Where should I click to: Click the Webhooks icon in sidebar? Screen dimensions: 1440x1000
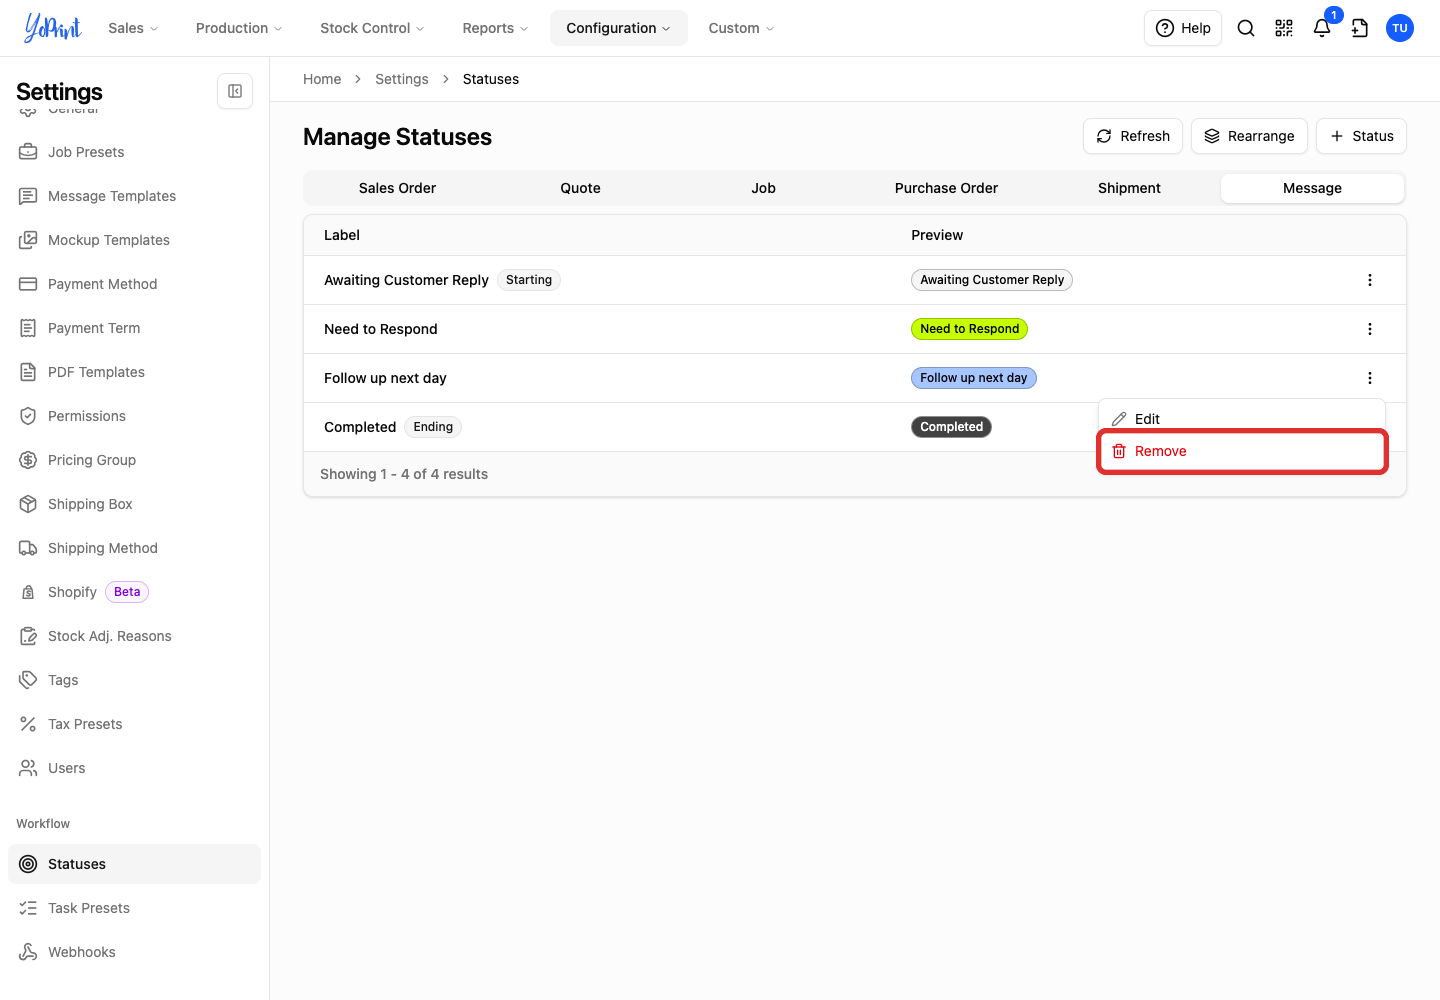pyautogui.click(x=28, y=952)
